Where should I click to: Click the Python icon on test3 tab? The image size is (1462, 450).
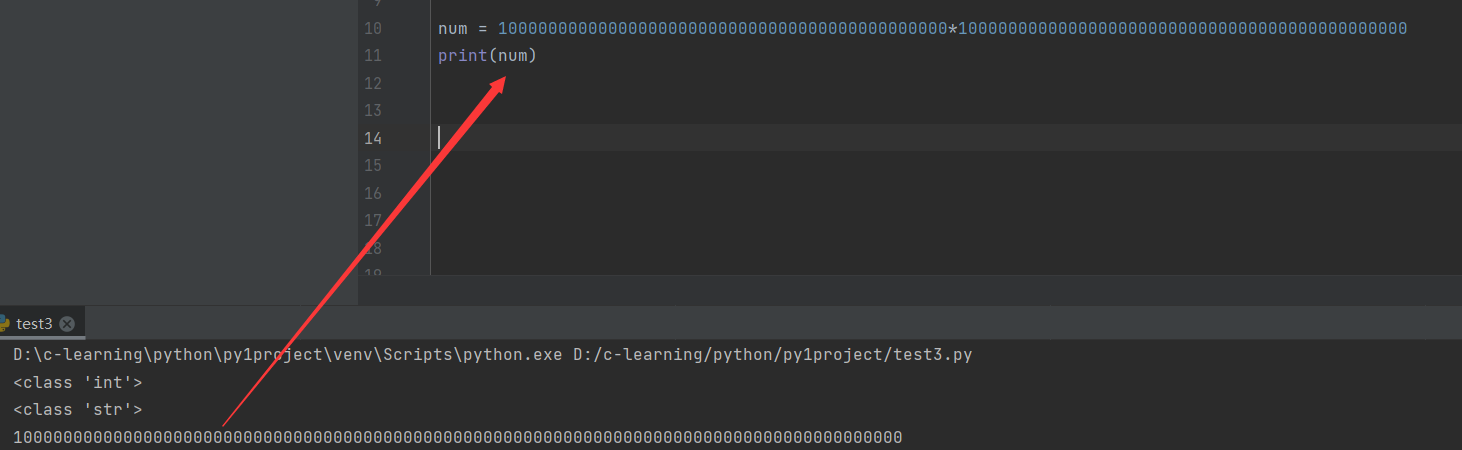[4, 324]
